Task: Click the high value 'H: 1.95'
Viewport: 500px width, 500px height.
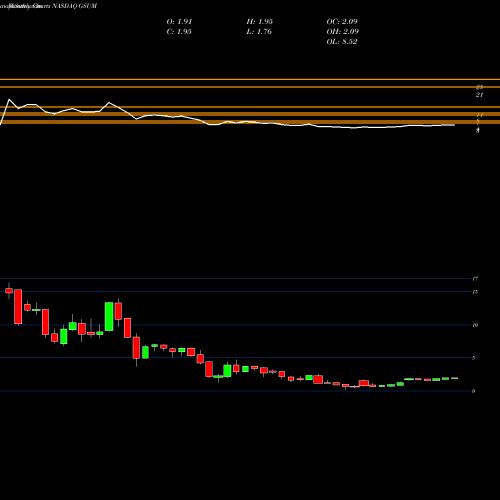Action: pyautogui.click(x=260, y=21)
